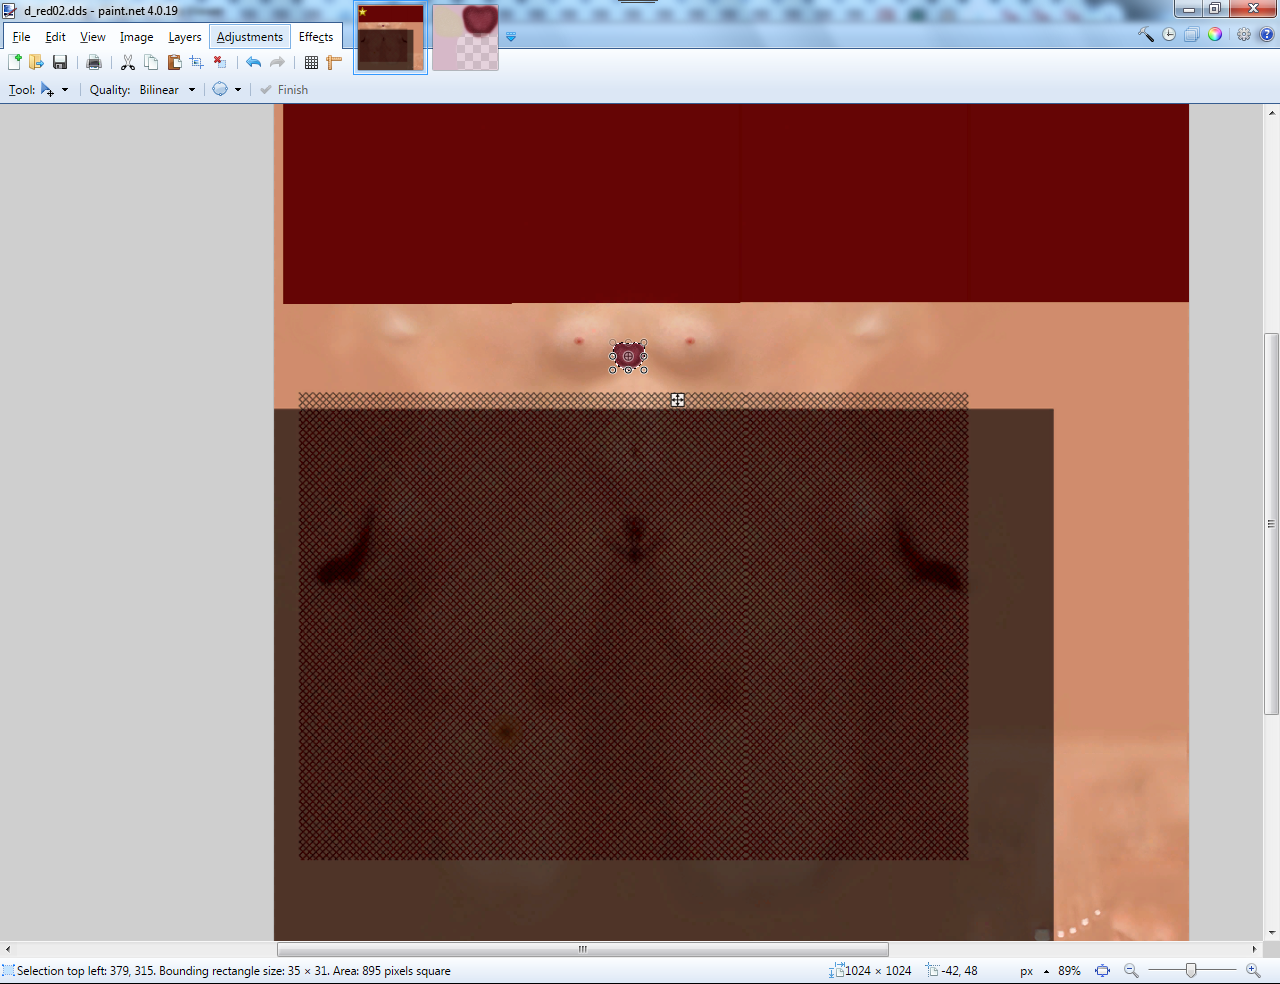Open the Tool chooser dropdown
This screenshot has width=1280, height=984.
[54, 90]
